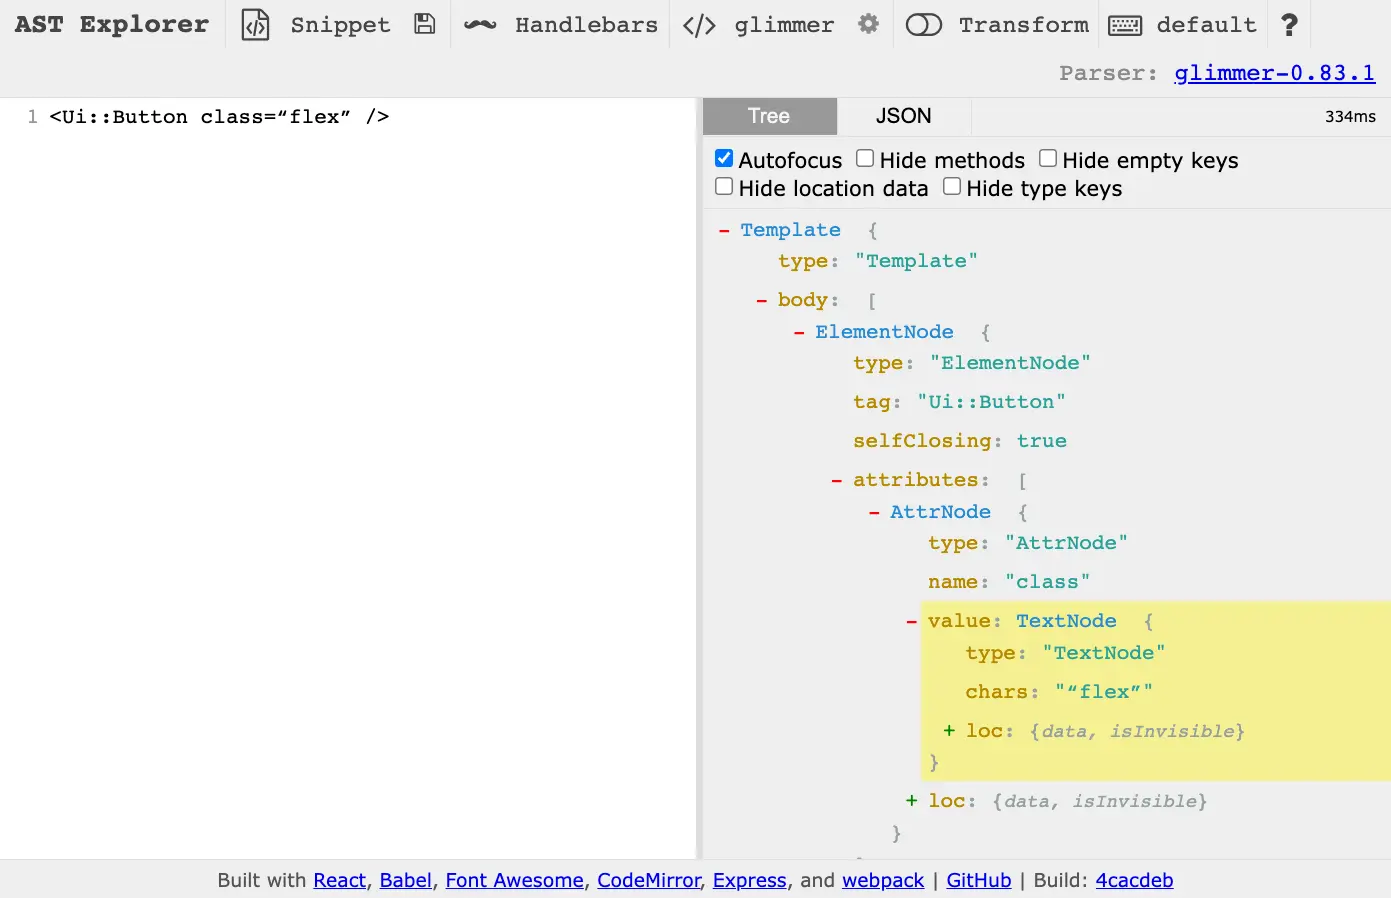Click the Handlebars mustache icon
The height and width of the screenshot is (898, 1391).
coord(480,25)
